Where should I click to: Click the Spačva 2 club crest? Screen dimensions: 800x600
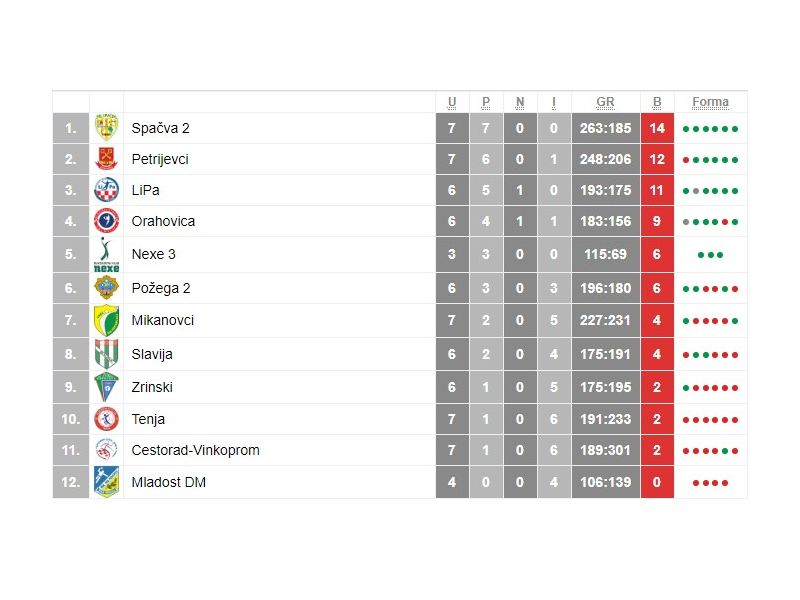(x=106, y=128)
